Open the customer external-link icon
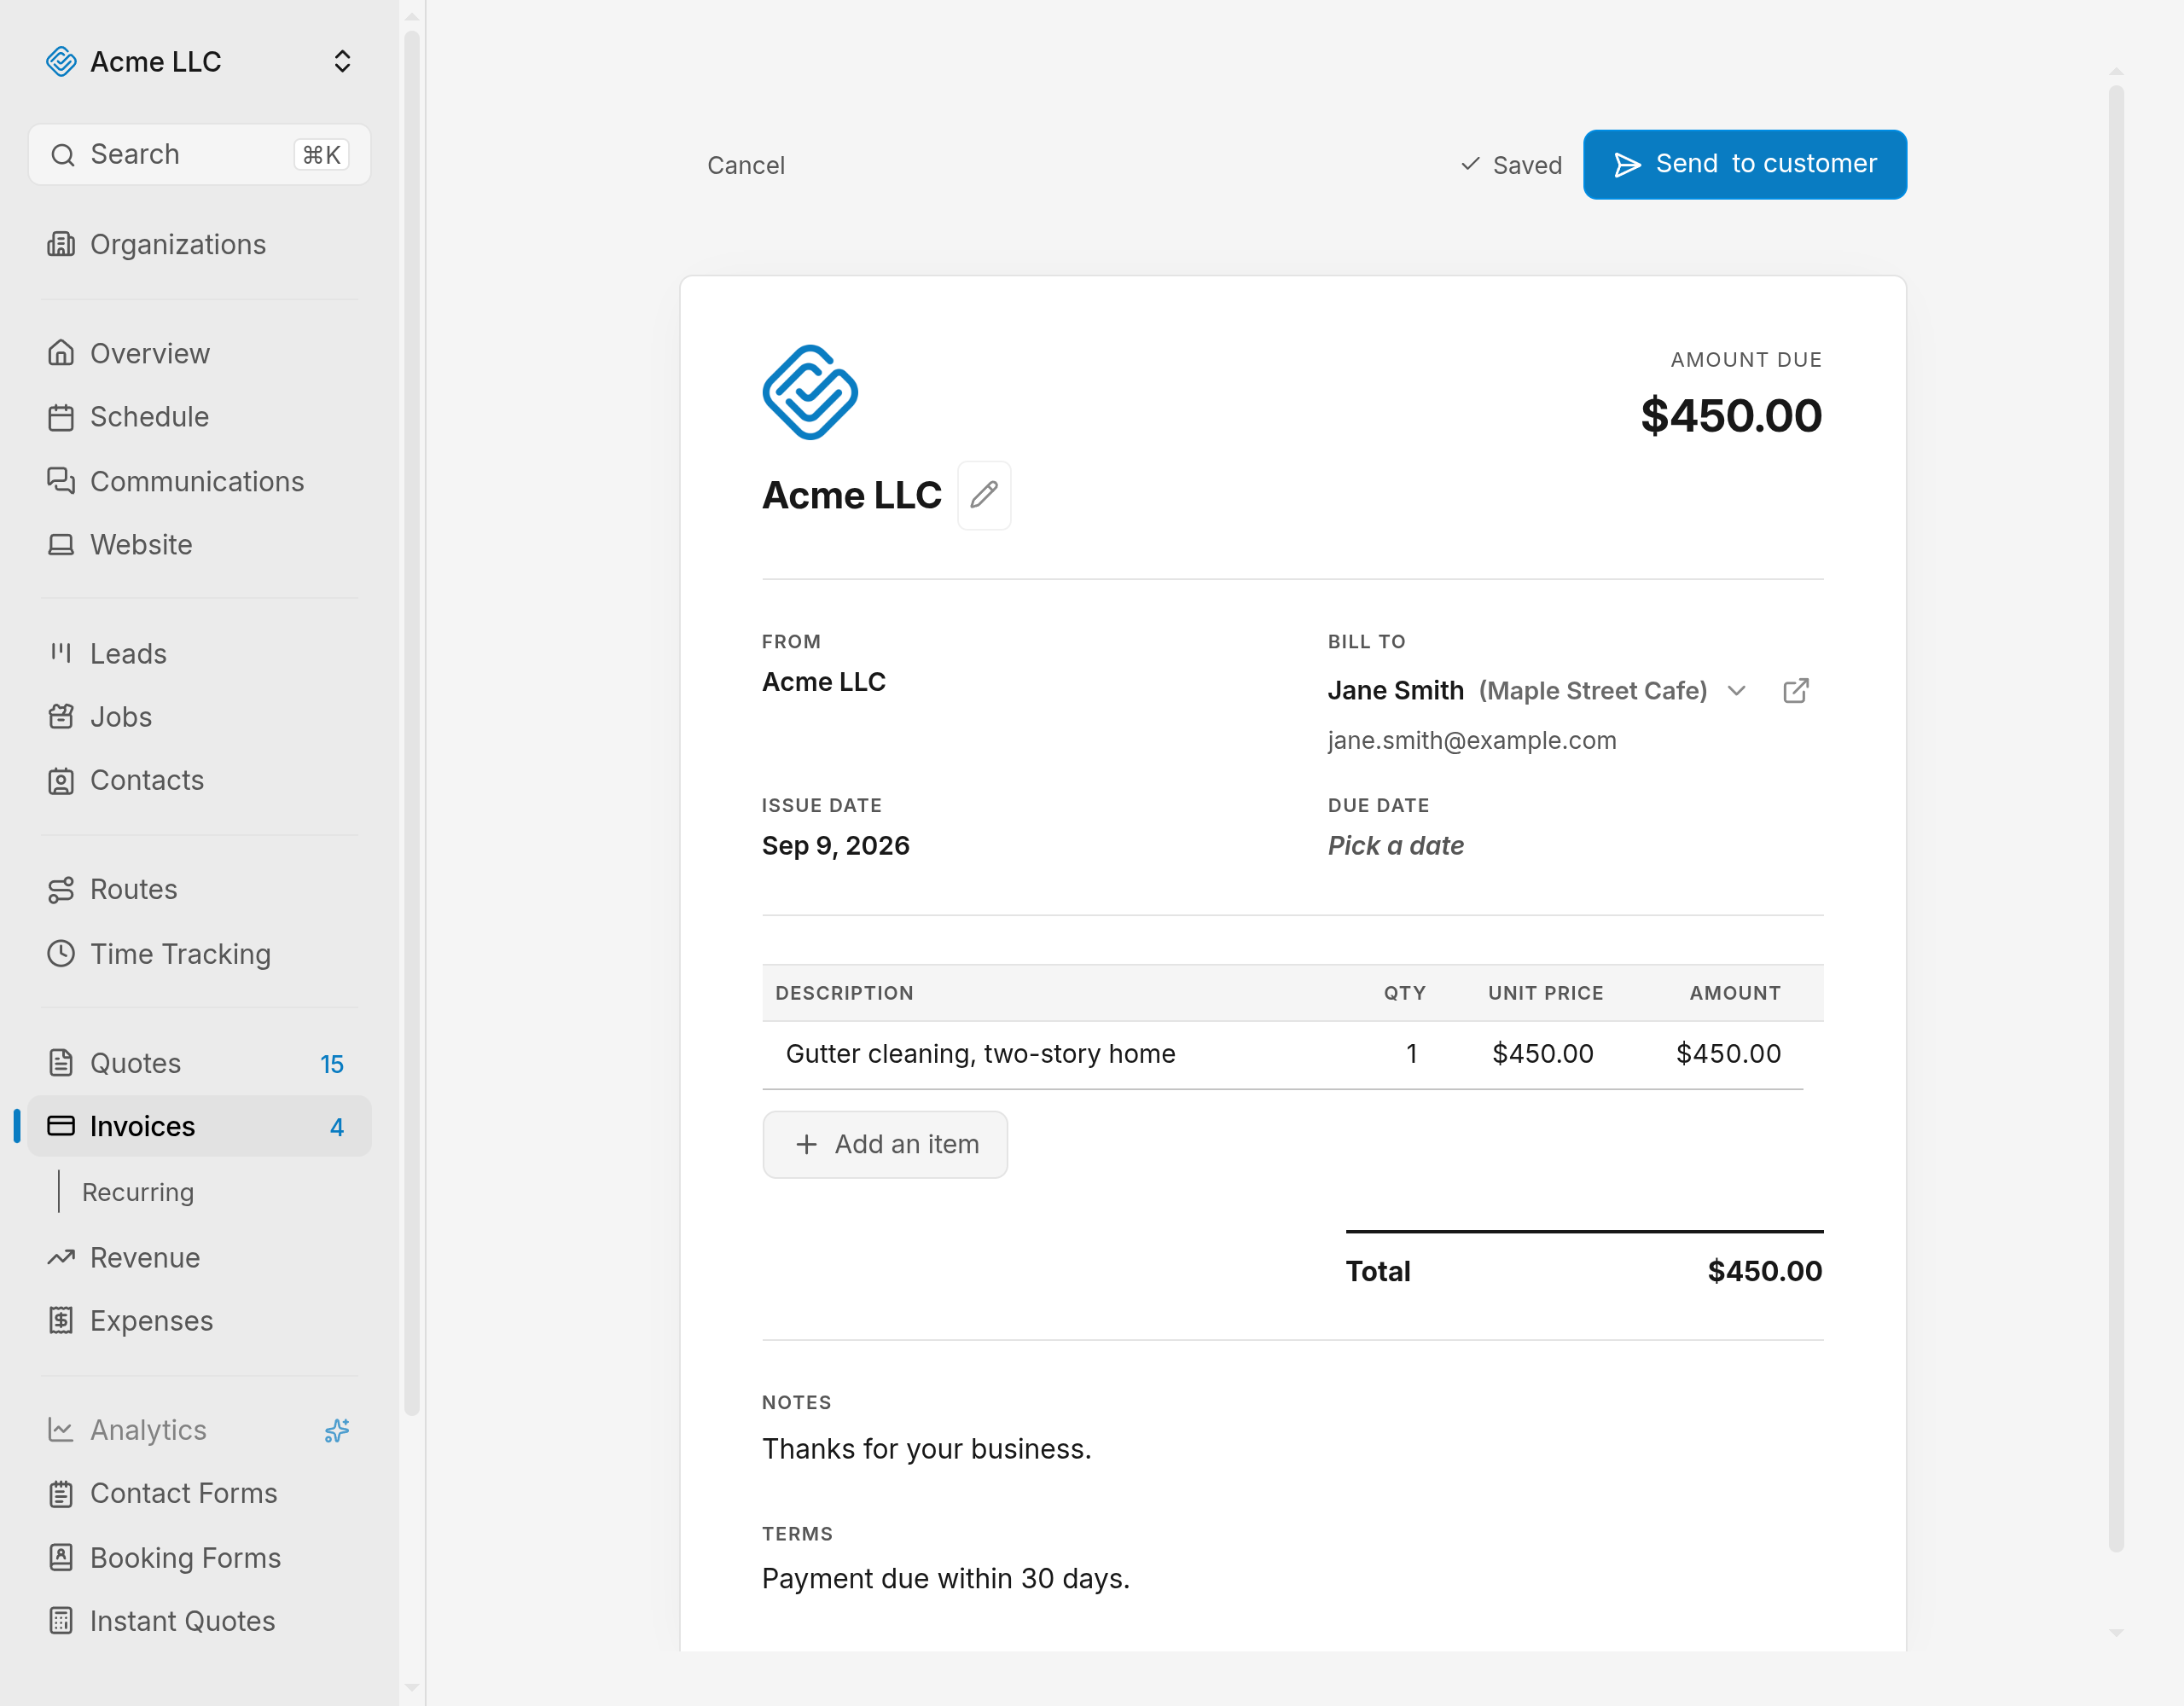The height and width of the screenshot is (1706, 2184). pos(1795,691)
